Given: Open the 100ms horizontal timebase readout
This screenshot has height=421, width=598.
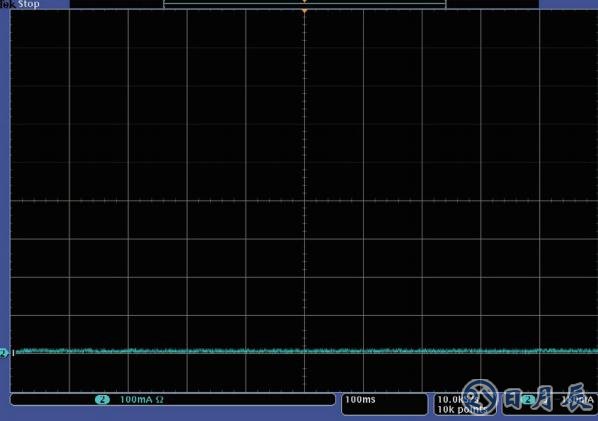Looking at the screenshot, I should pyautogui.click(x=360, y=399).
